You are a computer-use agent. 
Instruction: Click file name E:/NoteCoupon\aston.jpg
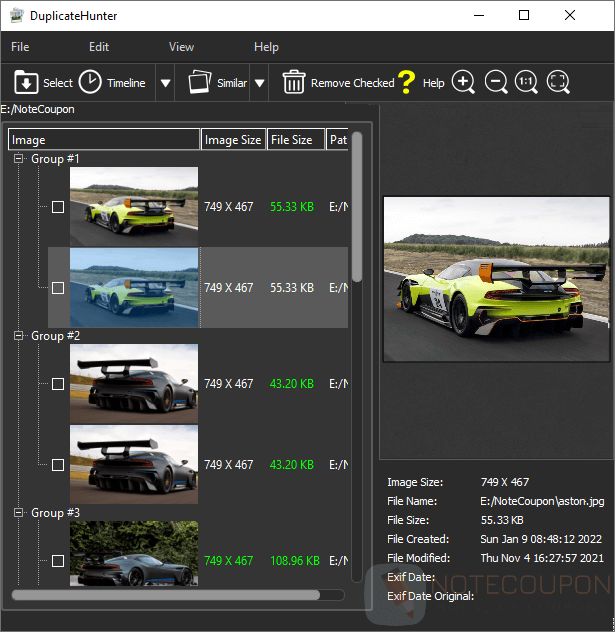(x=542, y=501)
